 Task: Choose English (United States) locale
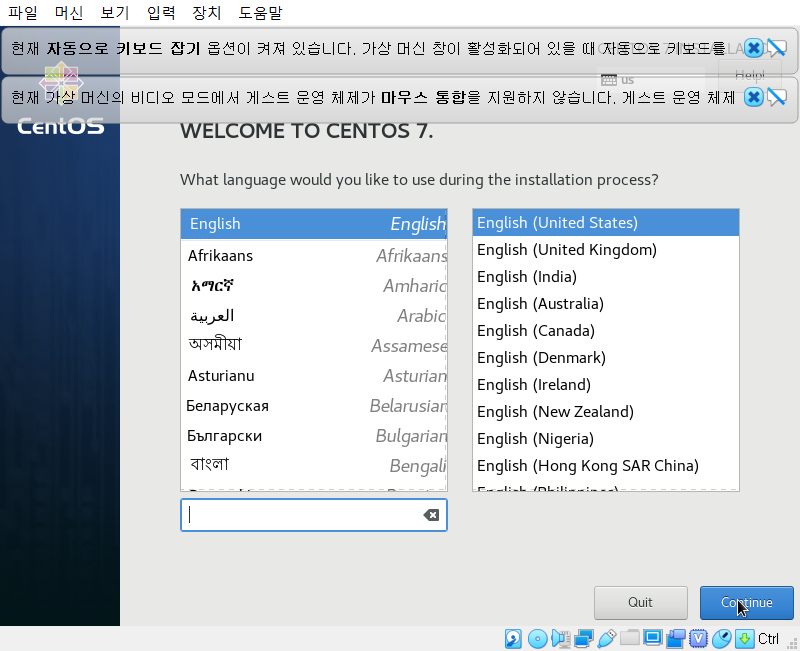(606, 222)
